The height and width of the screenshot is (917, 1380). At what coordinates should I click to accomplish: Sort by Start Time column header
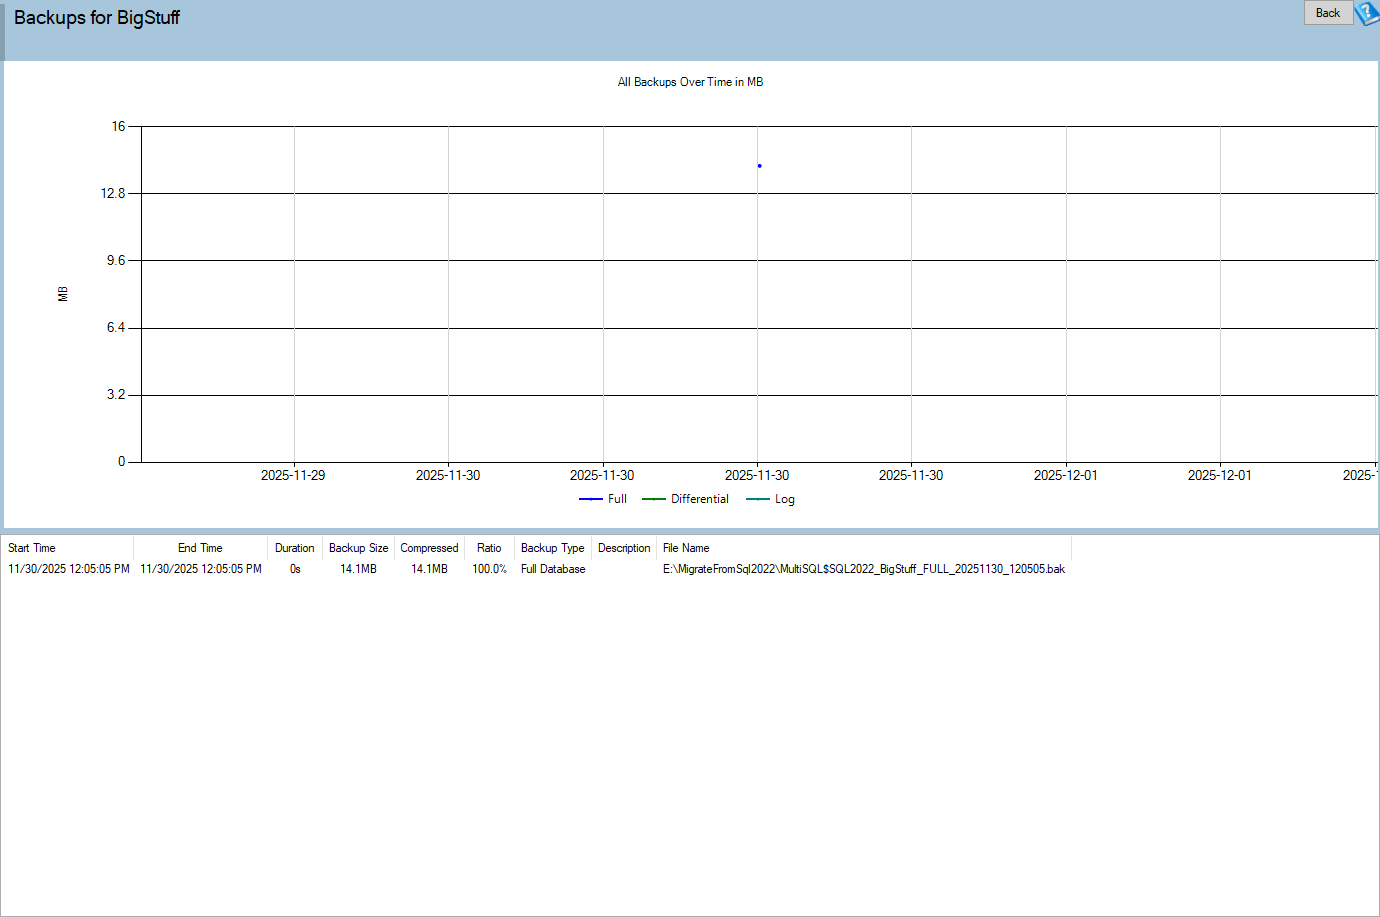point(67,548)
